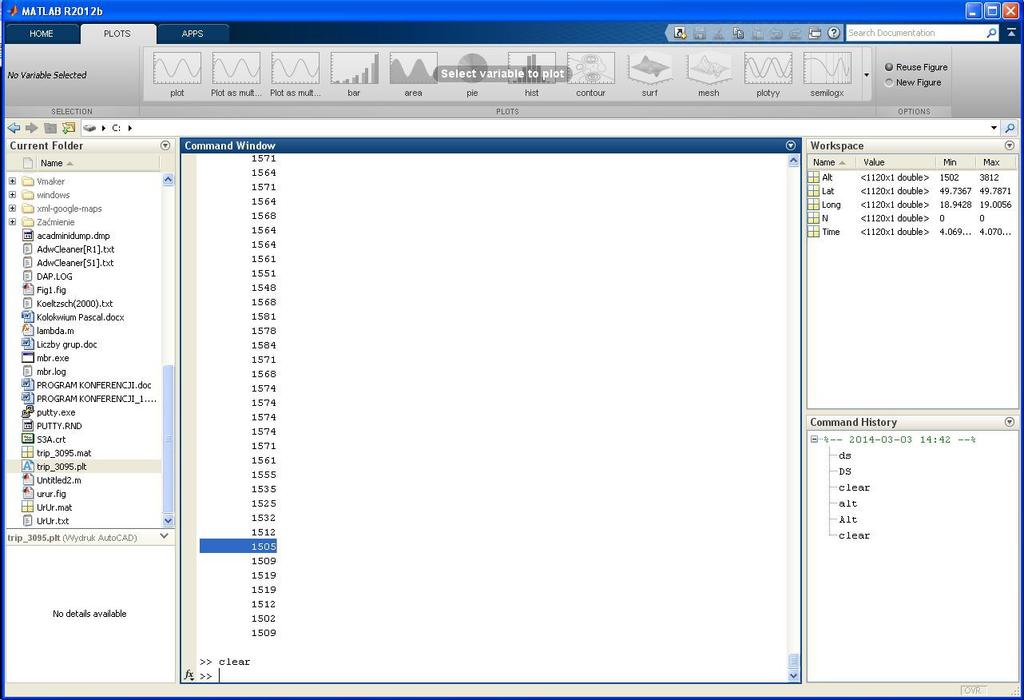The image size is (1024, 700).
Task: Click the Search Documentation field
Action: pyautogui.click(x=915, y=33)
